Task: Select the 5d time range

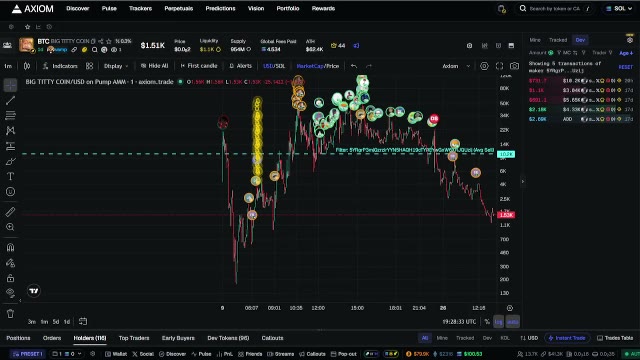Action: point(56,322)
